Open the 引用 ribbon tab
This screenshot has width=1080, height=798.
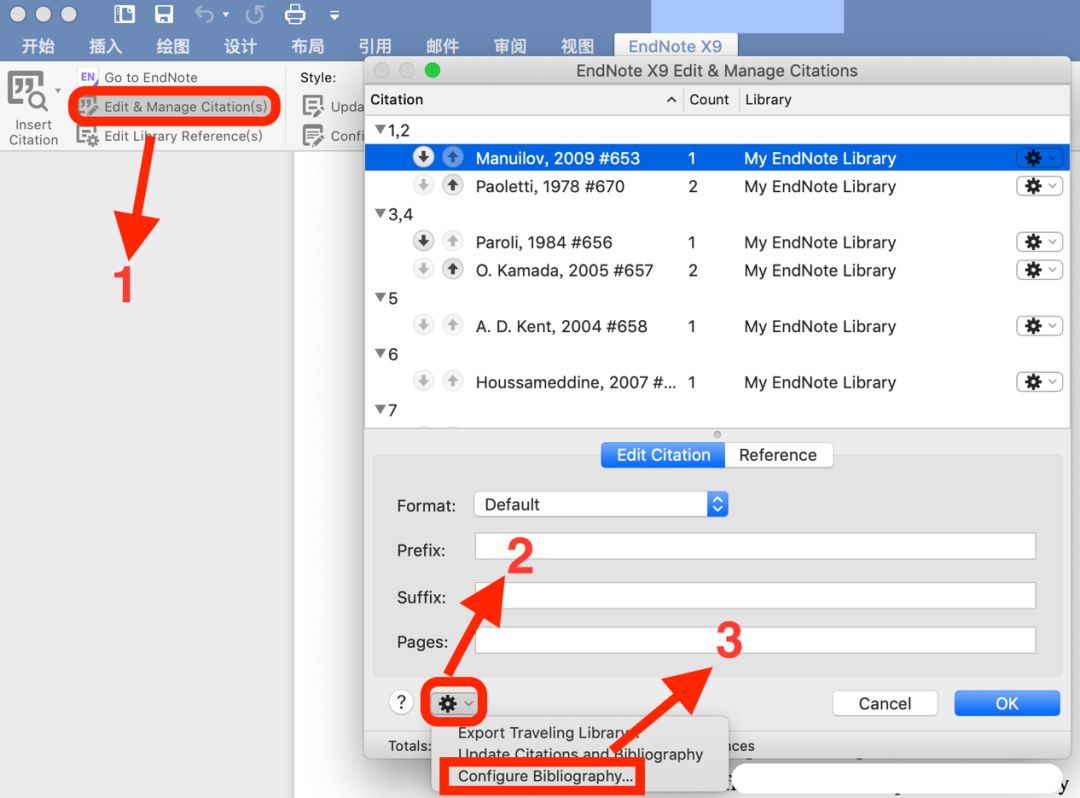click(375, 46)
